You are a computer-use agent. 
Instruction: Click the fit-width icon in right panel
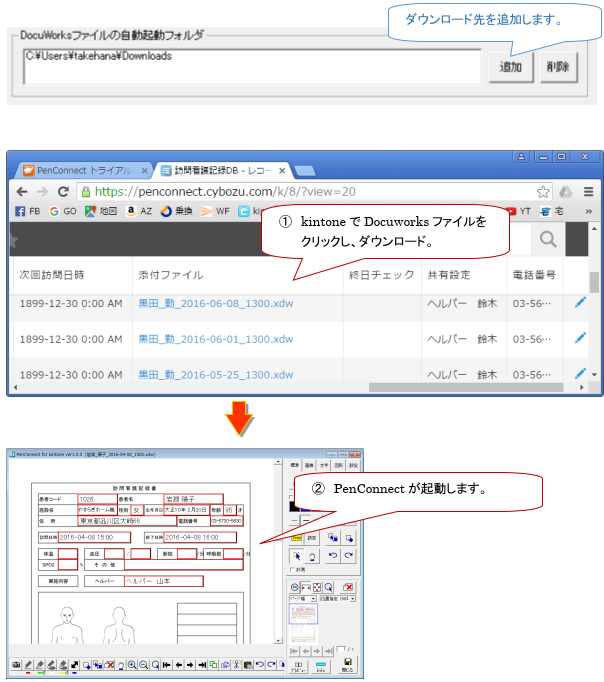tap(306, 587)
